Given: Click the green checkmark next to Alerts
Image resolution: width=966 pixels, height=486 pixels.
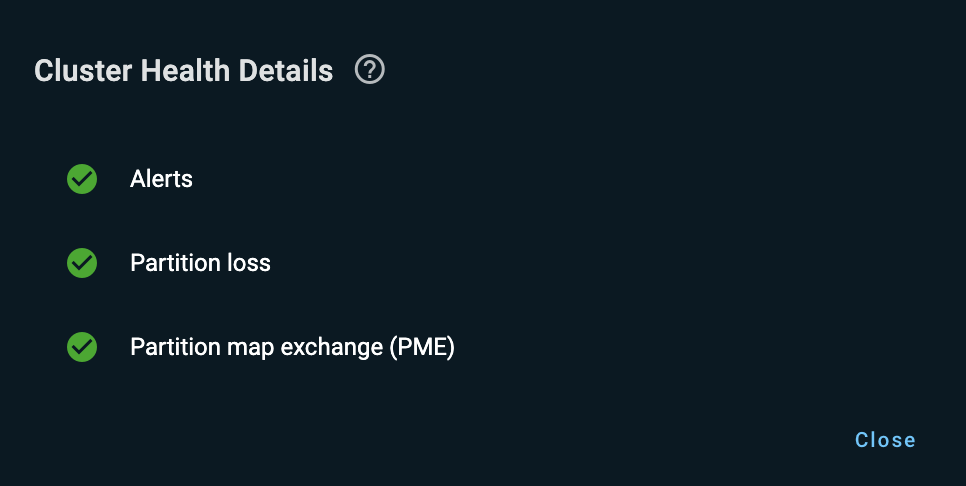Looking at the screenshot, I should [82, 179].
